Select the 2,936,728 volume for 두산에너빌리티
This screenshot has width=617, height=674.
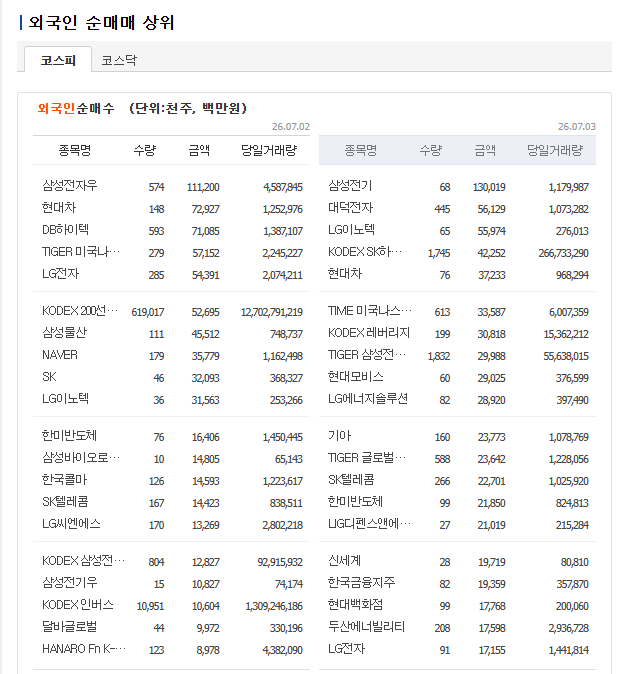569,628
